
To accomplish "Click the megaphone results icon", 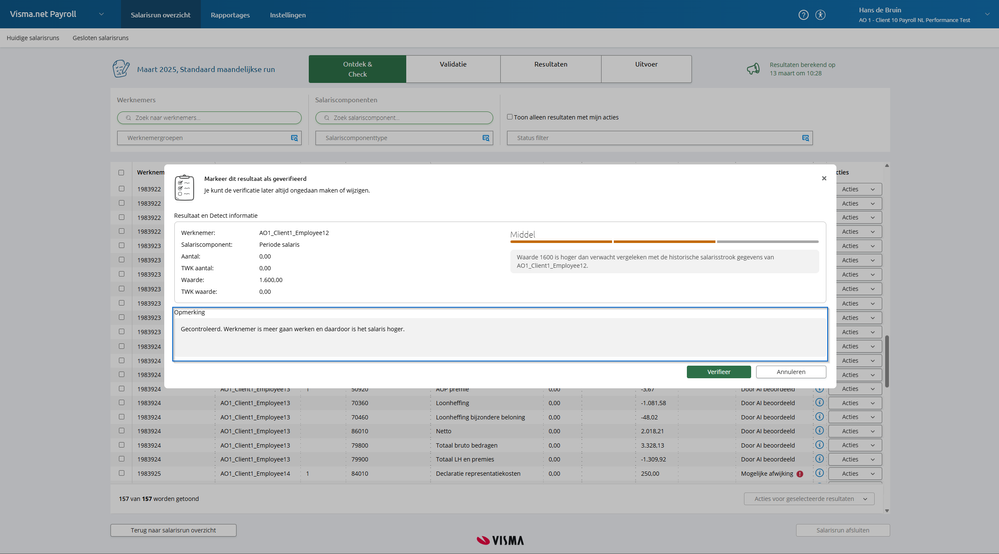I will point(753,69).
